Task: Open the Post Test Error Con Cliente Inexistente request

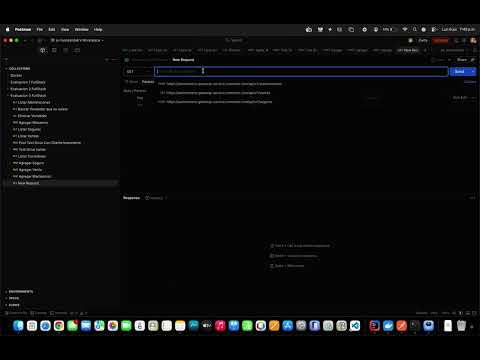Action: [x=49, y=143]
